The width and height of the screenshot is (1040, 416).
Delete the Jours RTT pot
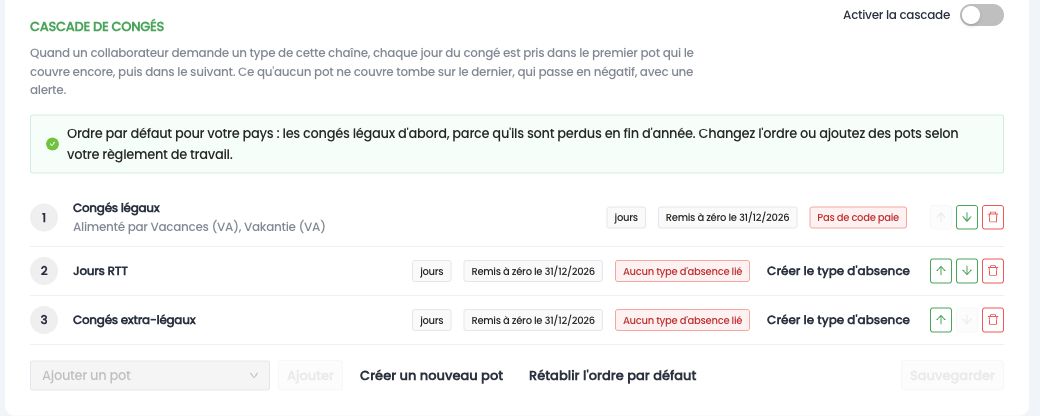993,271
